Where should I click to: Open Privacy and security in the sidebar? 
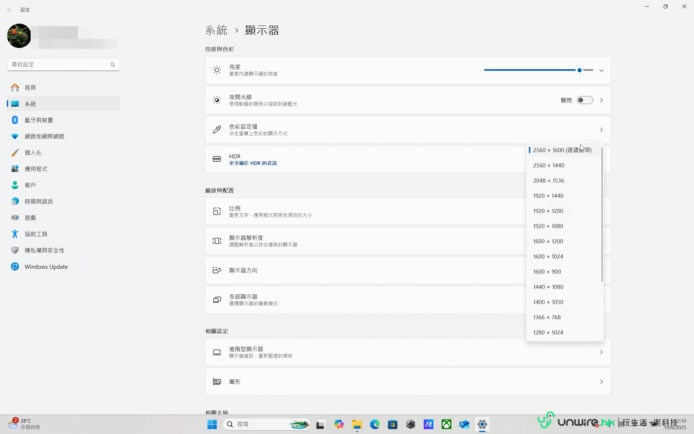[44, 250]
